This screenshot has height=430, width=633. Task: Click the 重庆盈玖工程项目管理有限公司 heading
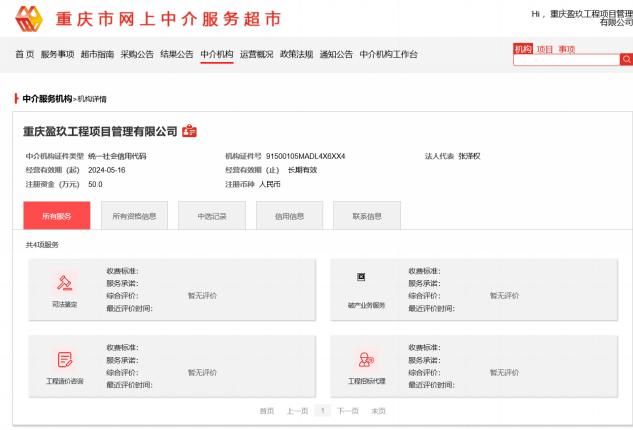[x=100, y=131]
